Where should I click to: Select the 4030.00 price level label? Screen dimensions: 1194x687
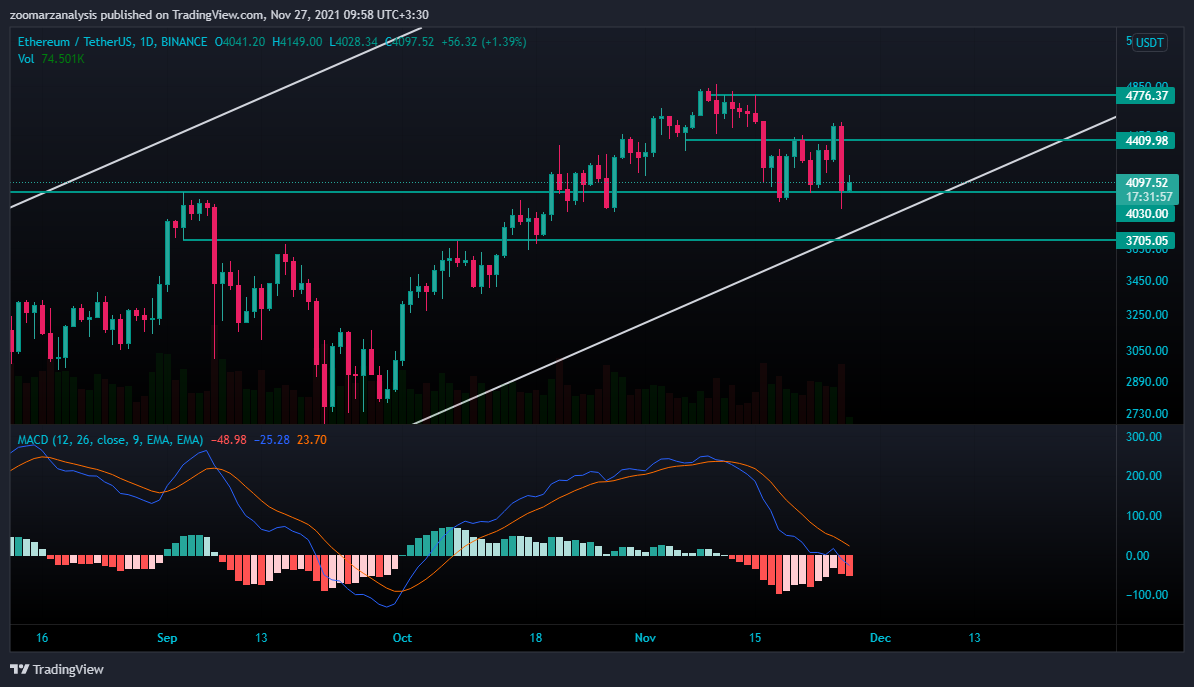tap(1146, 213)
